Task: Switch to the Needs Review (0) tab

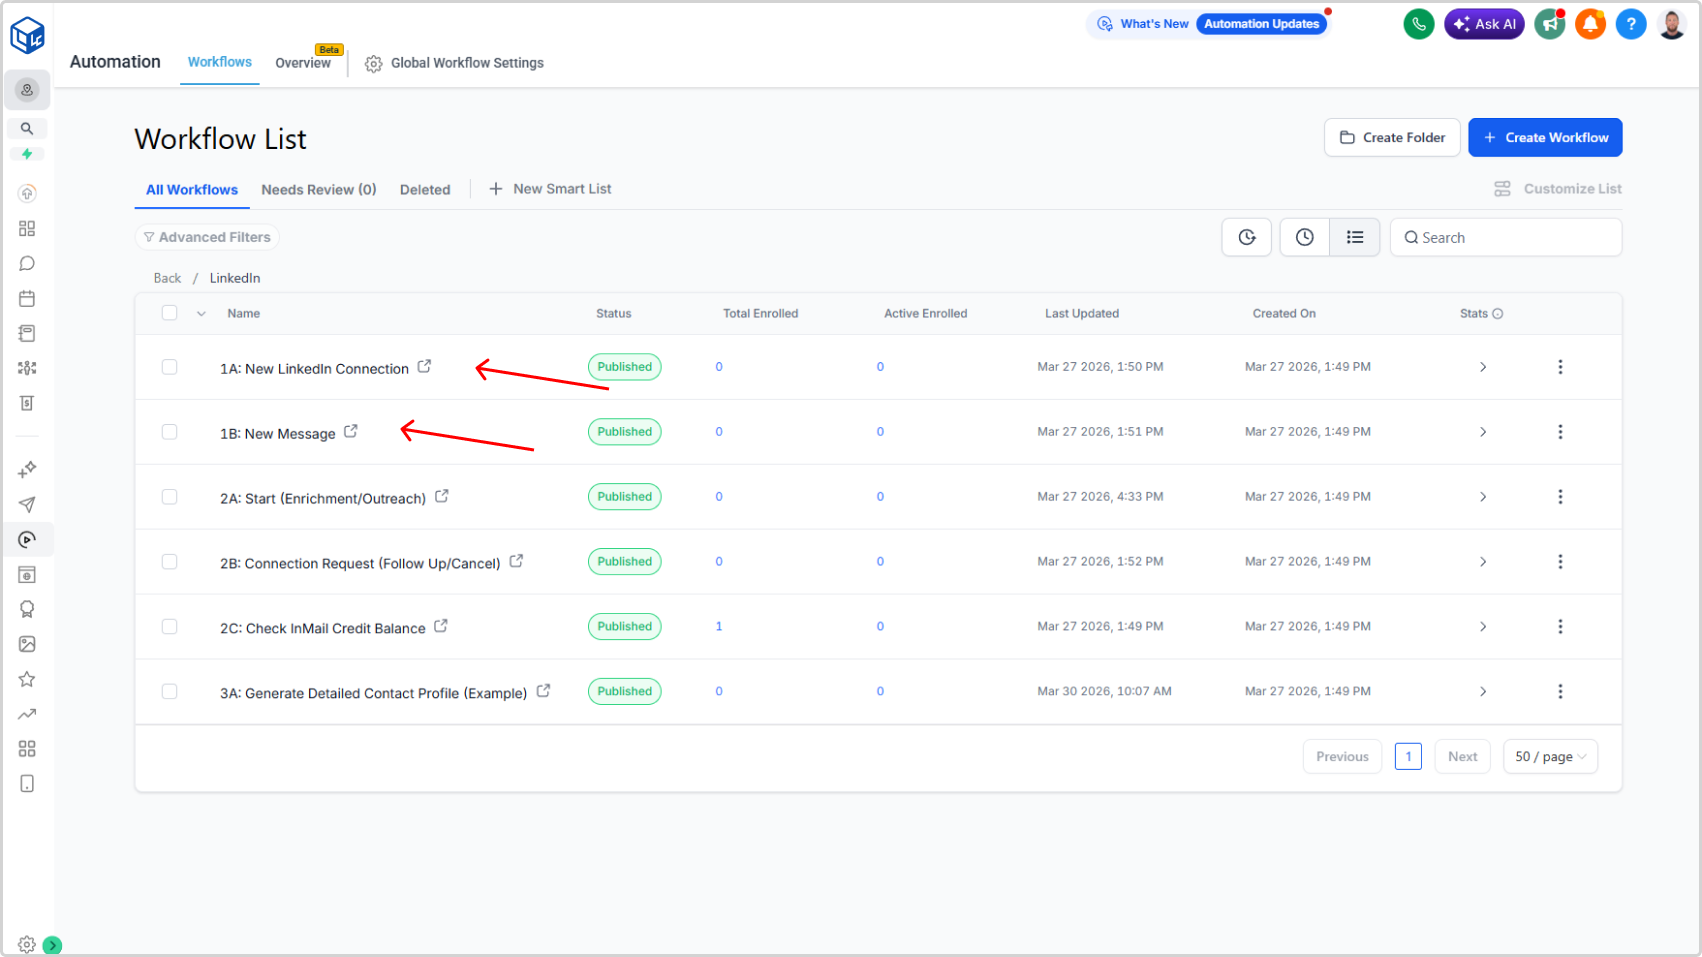Action: [319, 190]
